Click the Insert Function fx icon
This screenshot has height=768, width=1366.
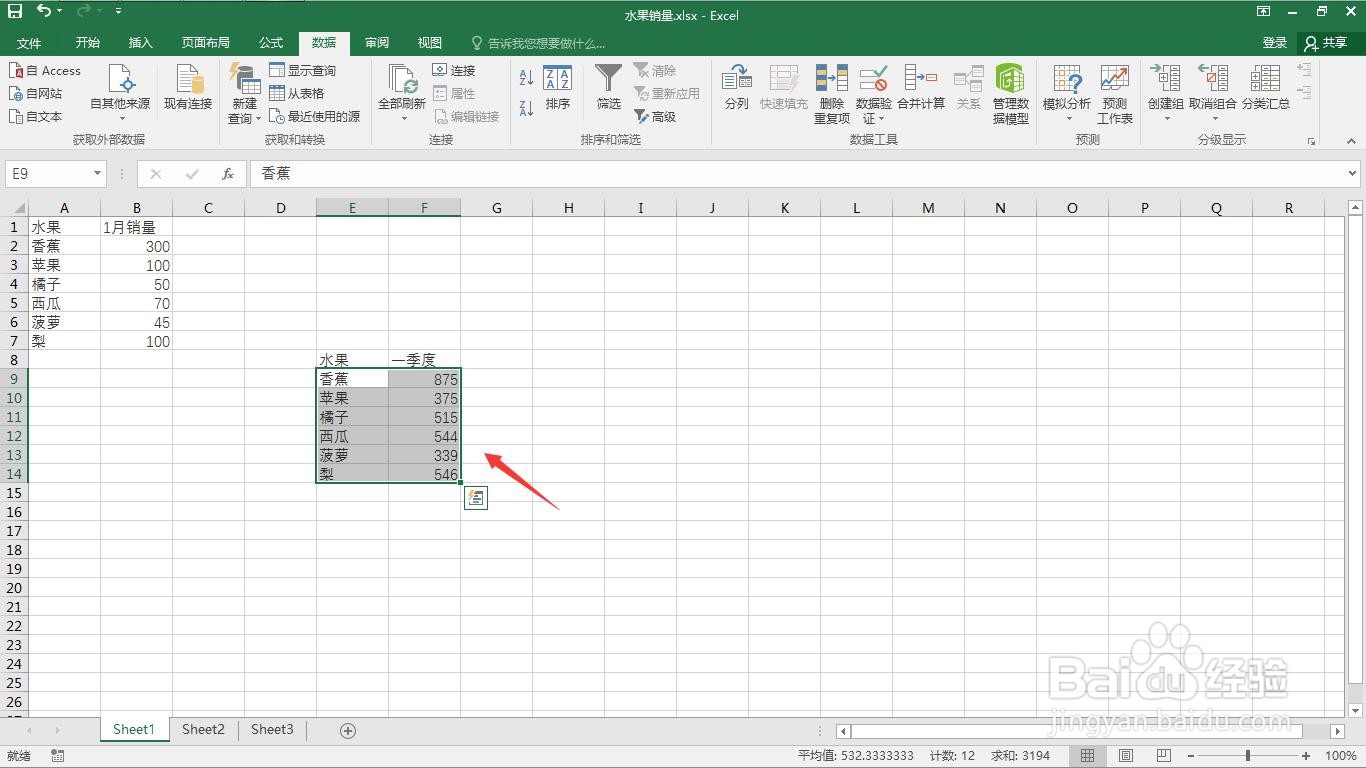228,174
